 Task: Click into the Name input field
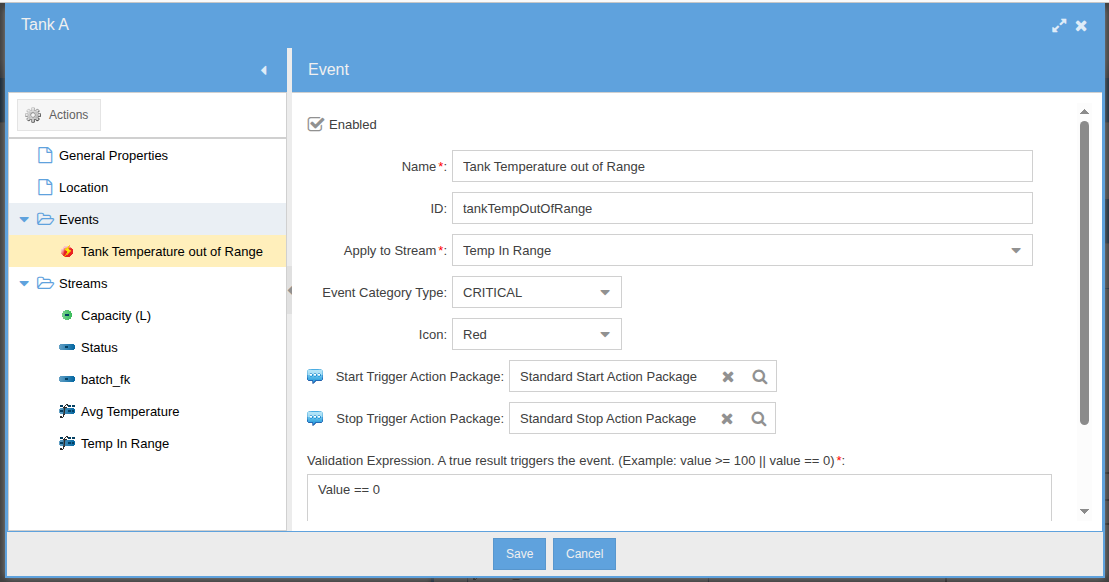point(742,166)
